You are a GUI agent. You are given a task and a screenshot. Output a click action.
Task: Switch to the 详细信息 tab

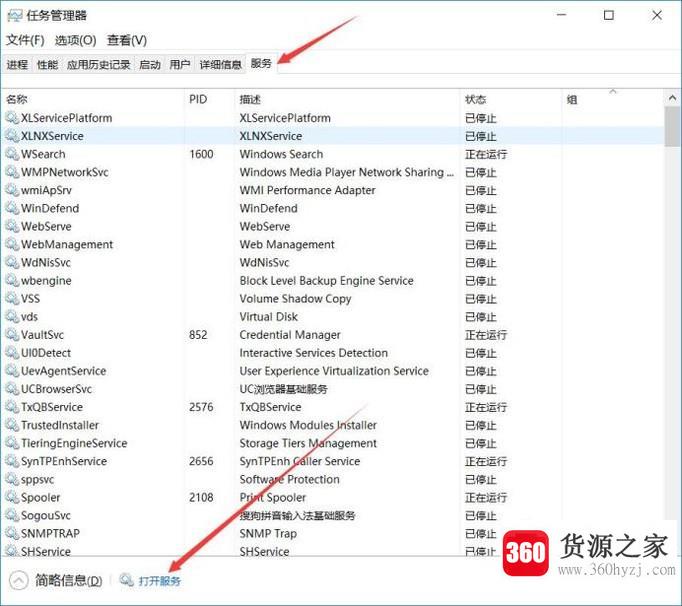pos(220,64)
